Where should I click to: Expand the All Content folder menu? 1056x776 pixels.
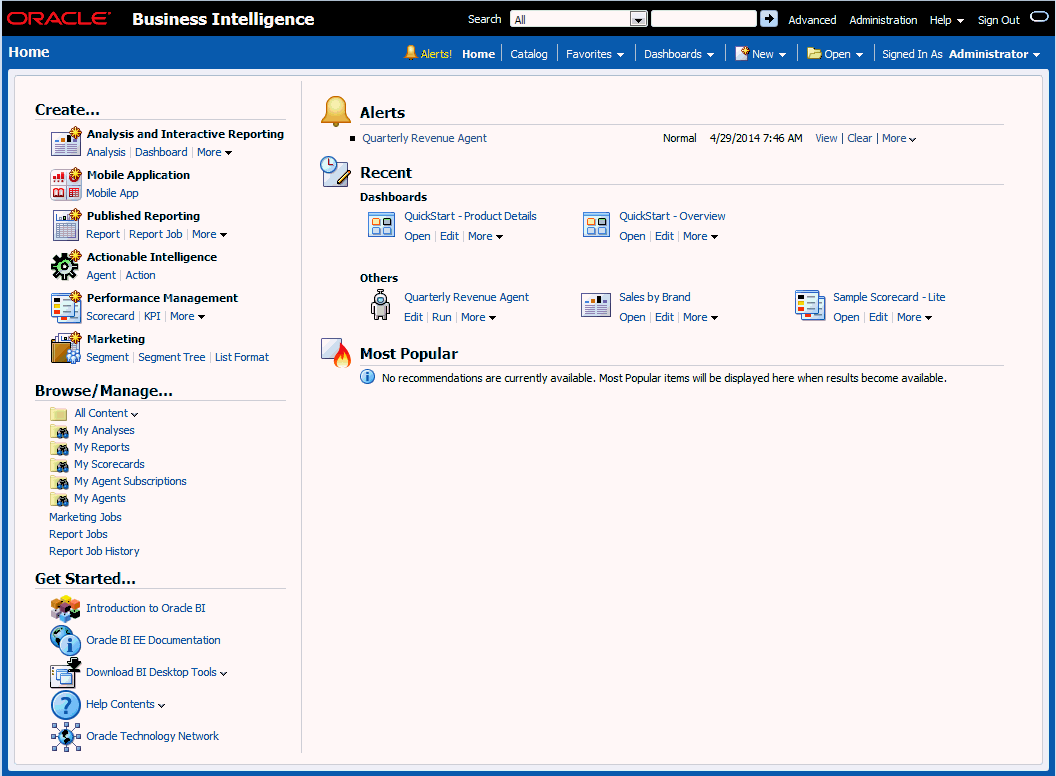point(106,413)
